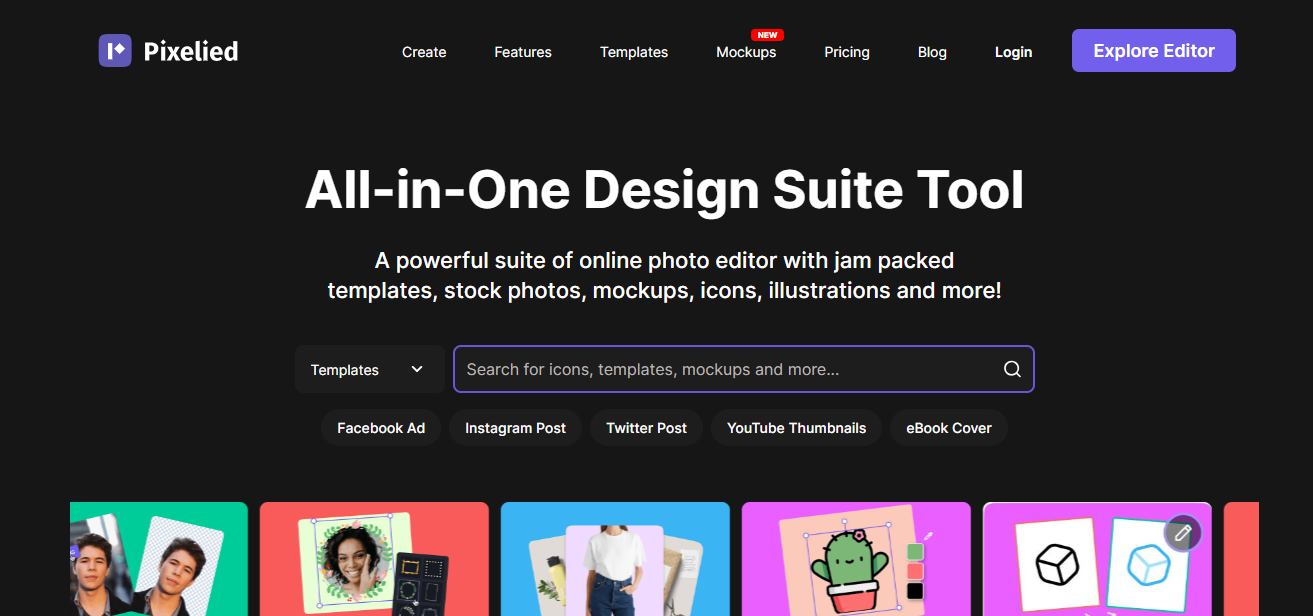Click the green color swatch beside cactus

coord(915,552)
